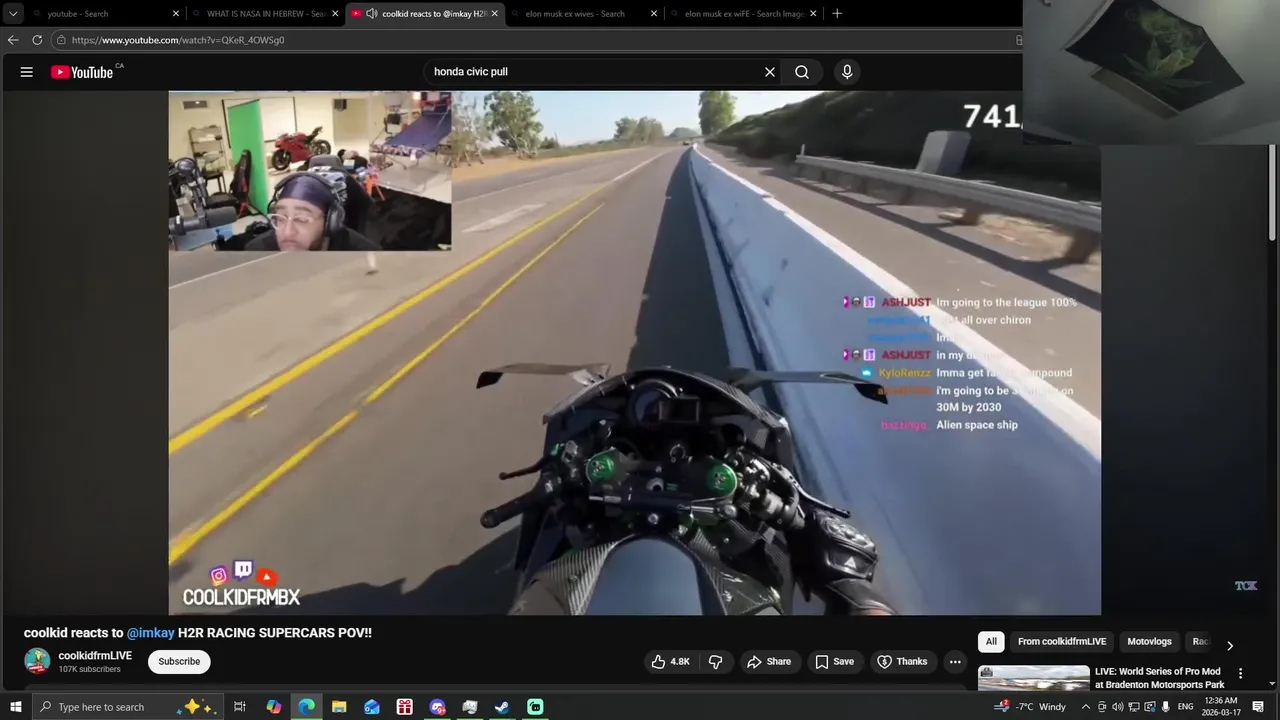The image size is (1280, 720).
Task: Open the Windows Start menu
Action: 15,707
